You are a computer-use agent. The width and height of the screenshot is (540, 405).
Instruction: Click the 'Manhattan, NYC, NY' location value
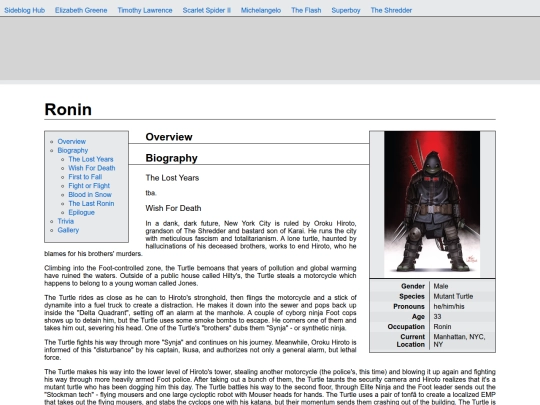tap(459, 341)
